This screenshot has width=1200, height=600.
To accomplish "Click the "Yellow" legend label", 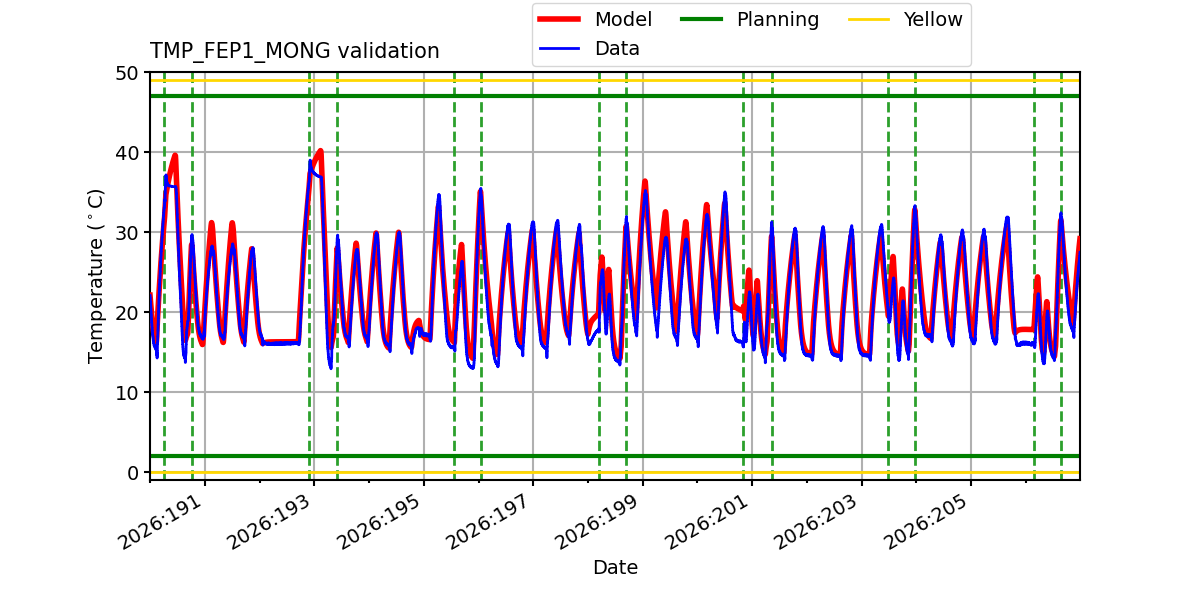I will pos(933,19).
